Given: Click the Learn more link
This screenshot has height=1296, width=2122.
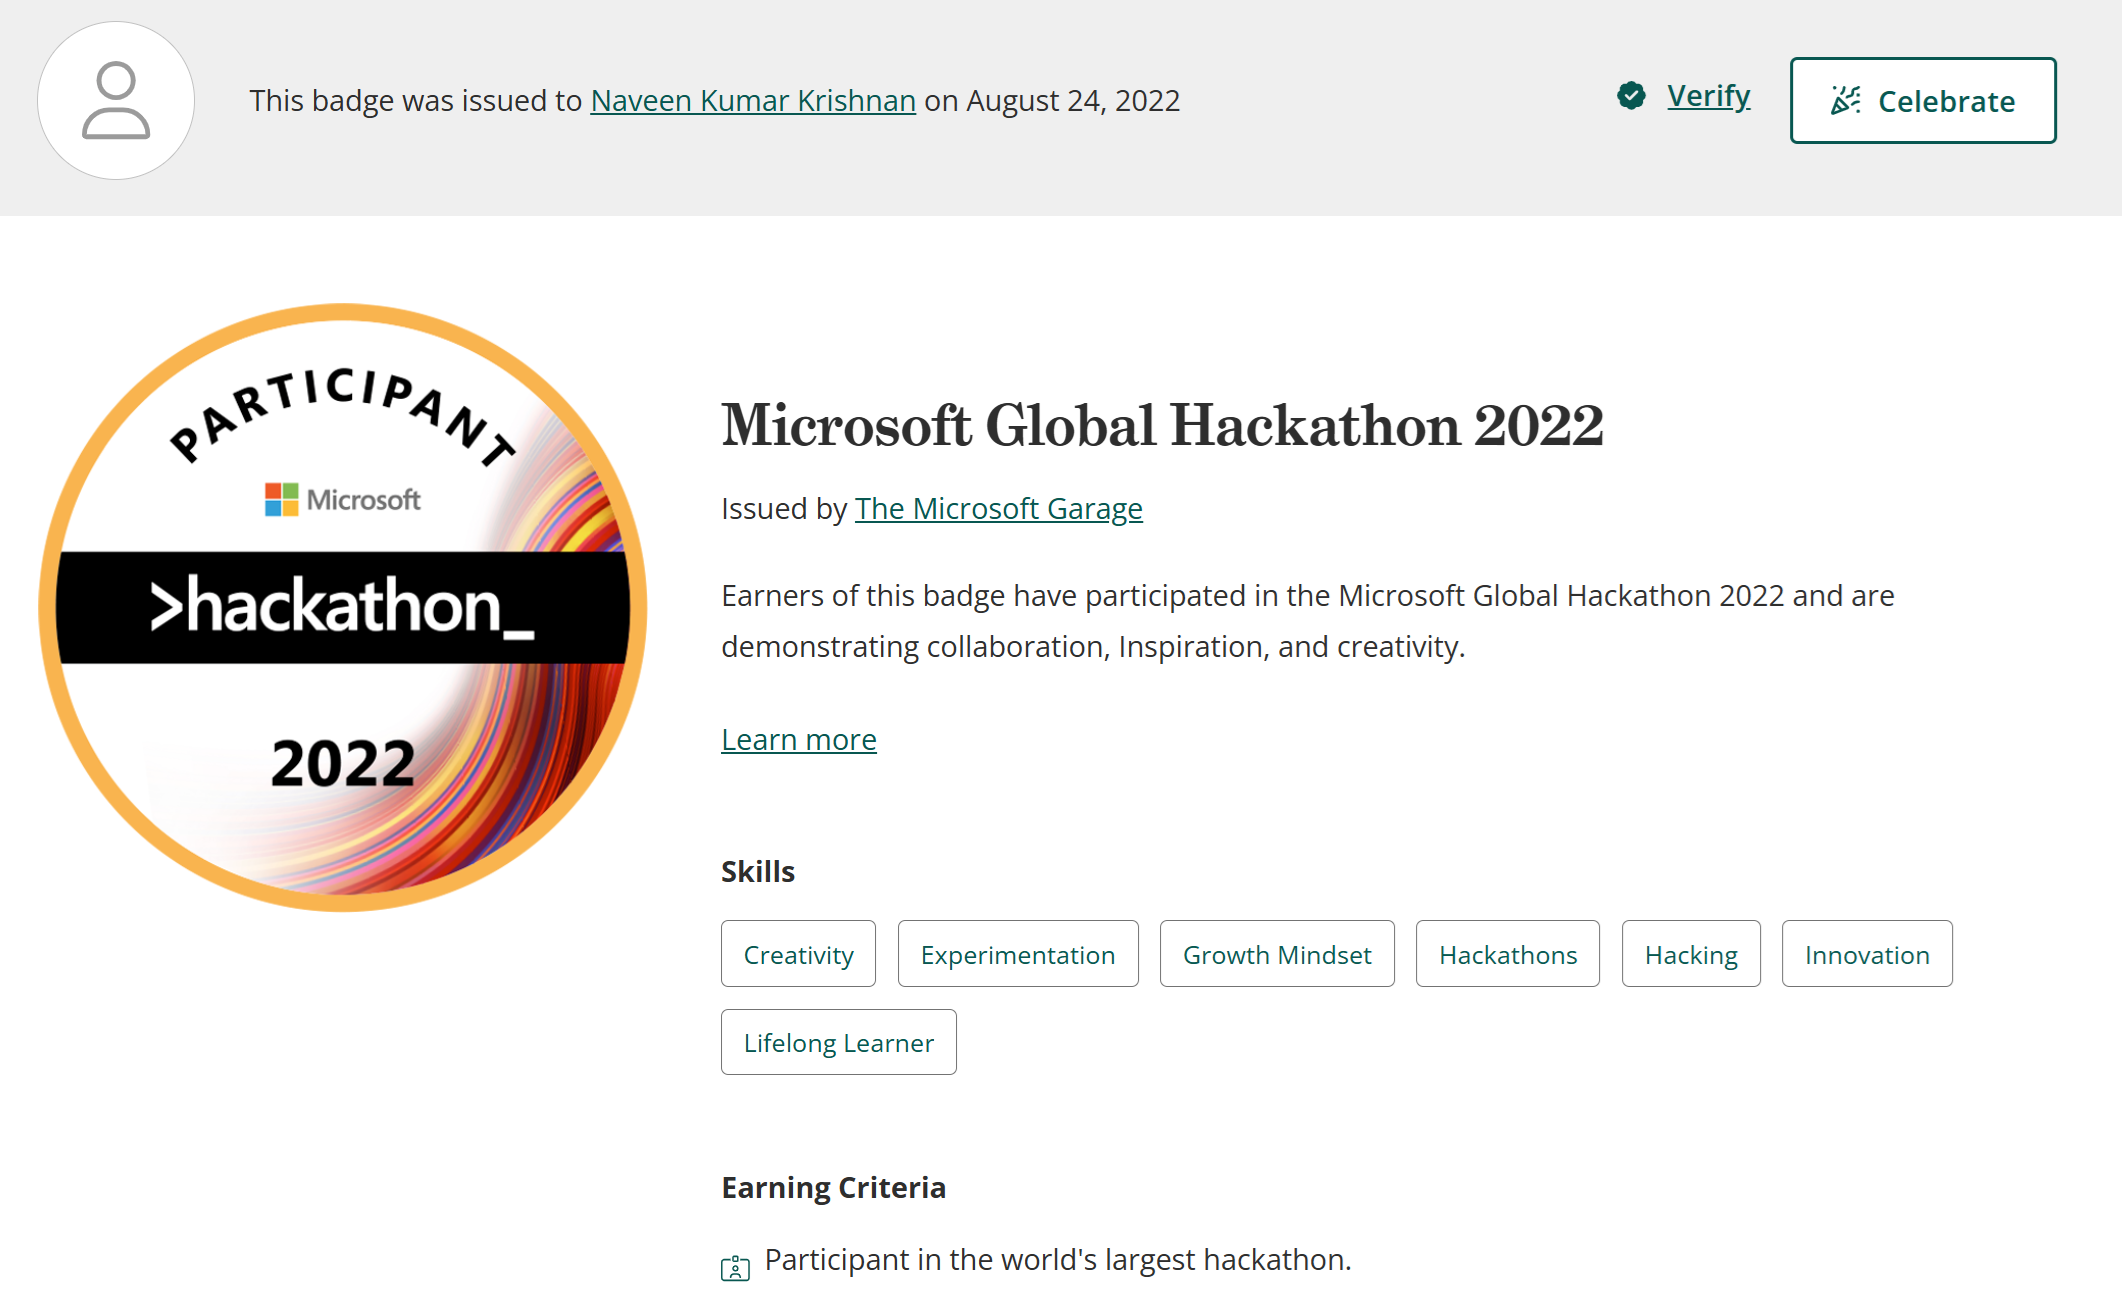Looking at the screenshot, I should coord(798,740).
